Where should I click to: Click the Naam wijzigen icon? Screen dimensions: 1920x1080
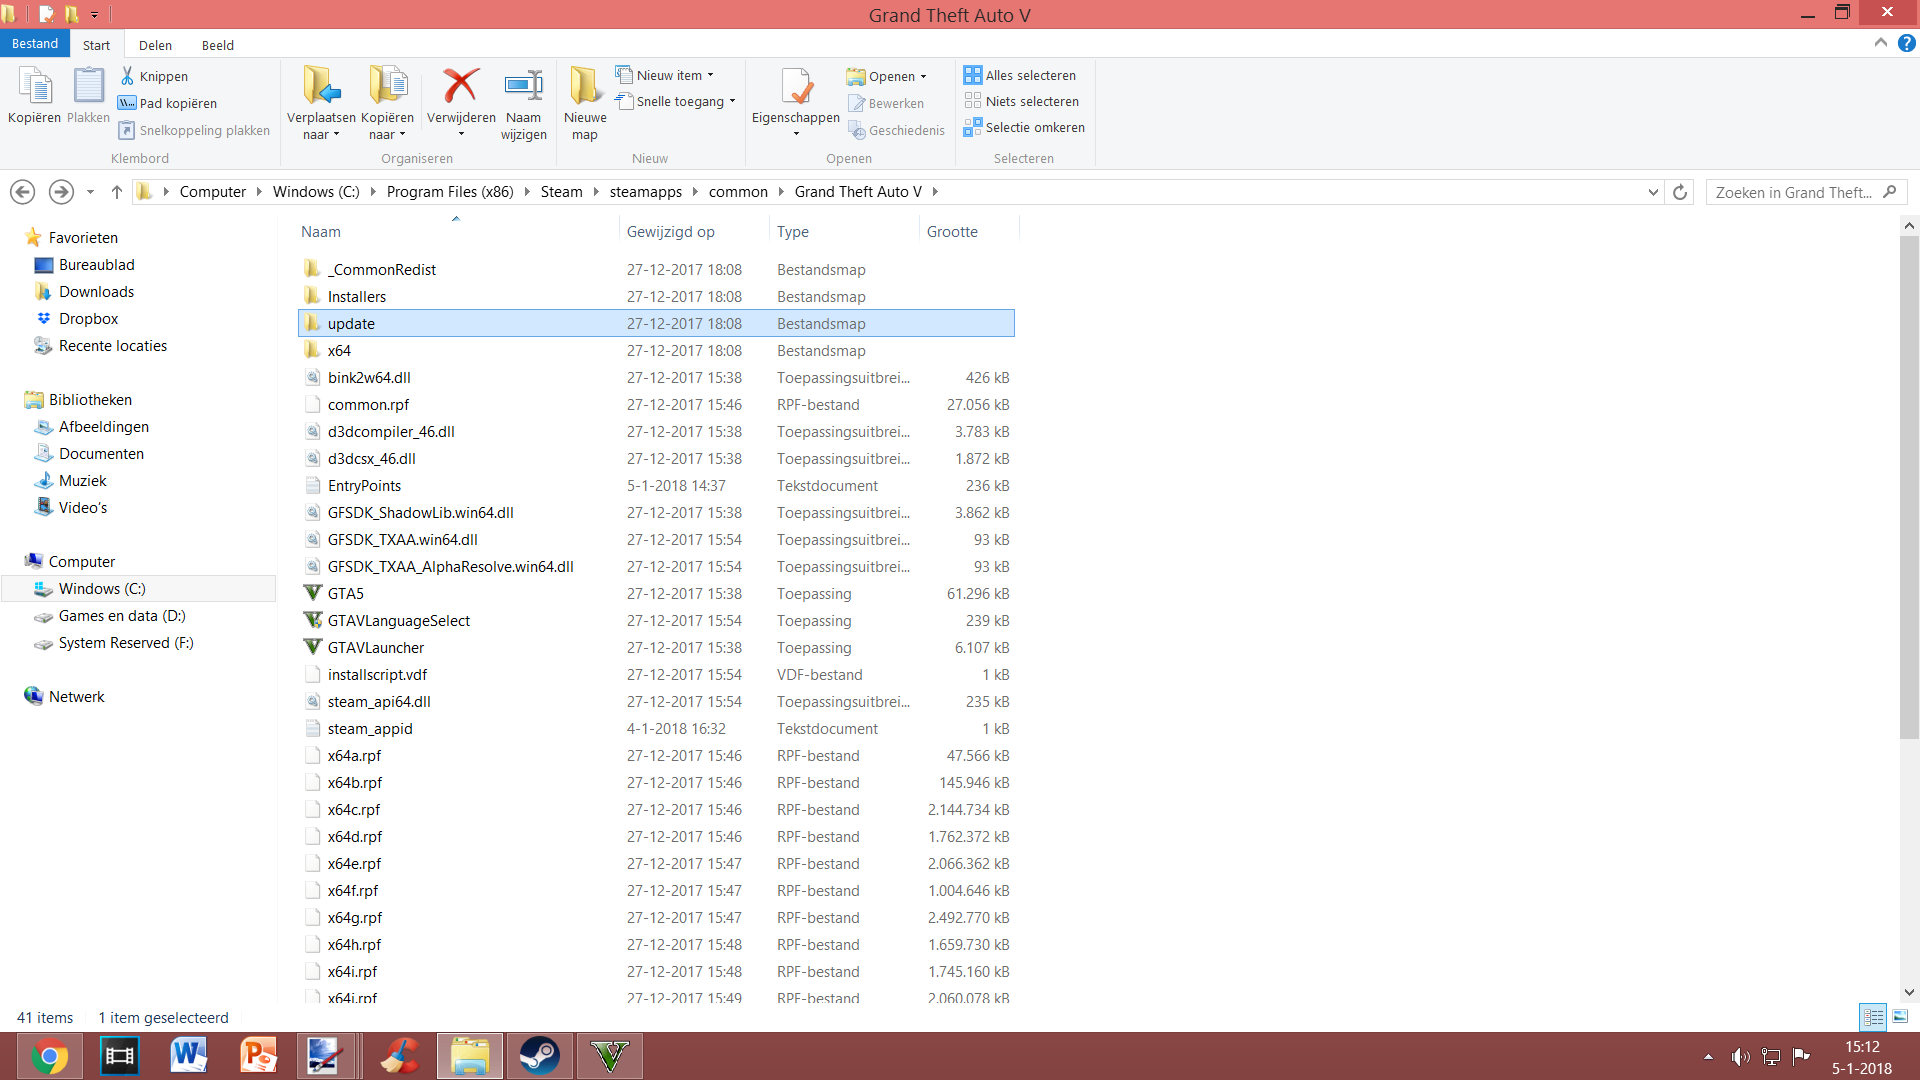pyautogui.click(x=523, y=86)
